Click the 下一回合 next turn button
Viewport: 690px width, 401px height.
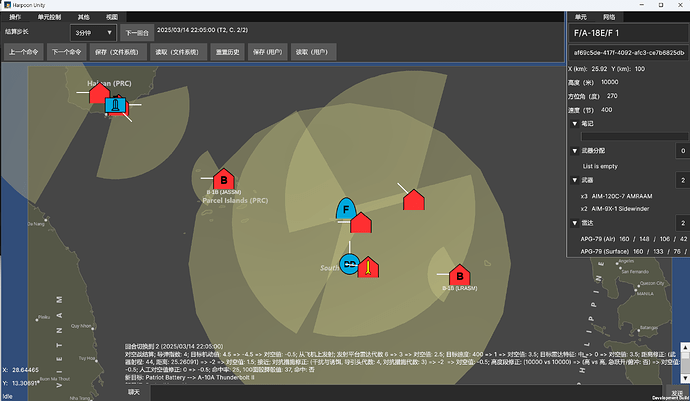pos(137,33)
